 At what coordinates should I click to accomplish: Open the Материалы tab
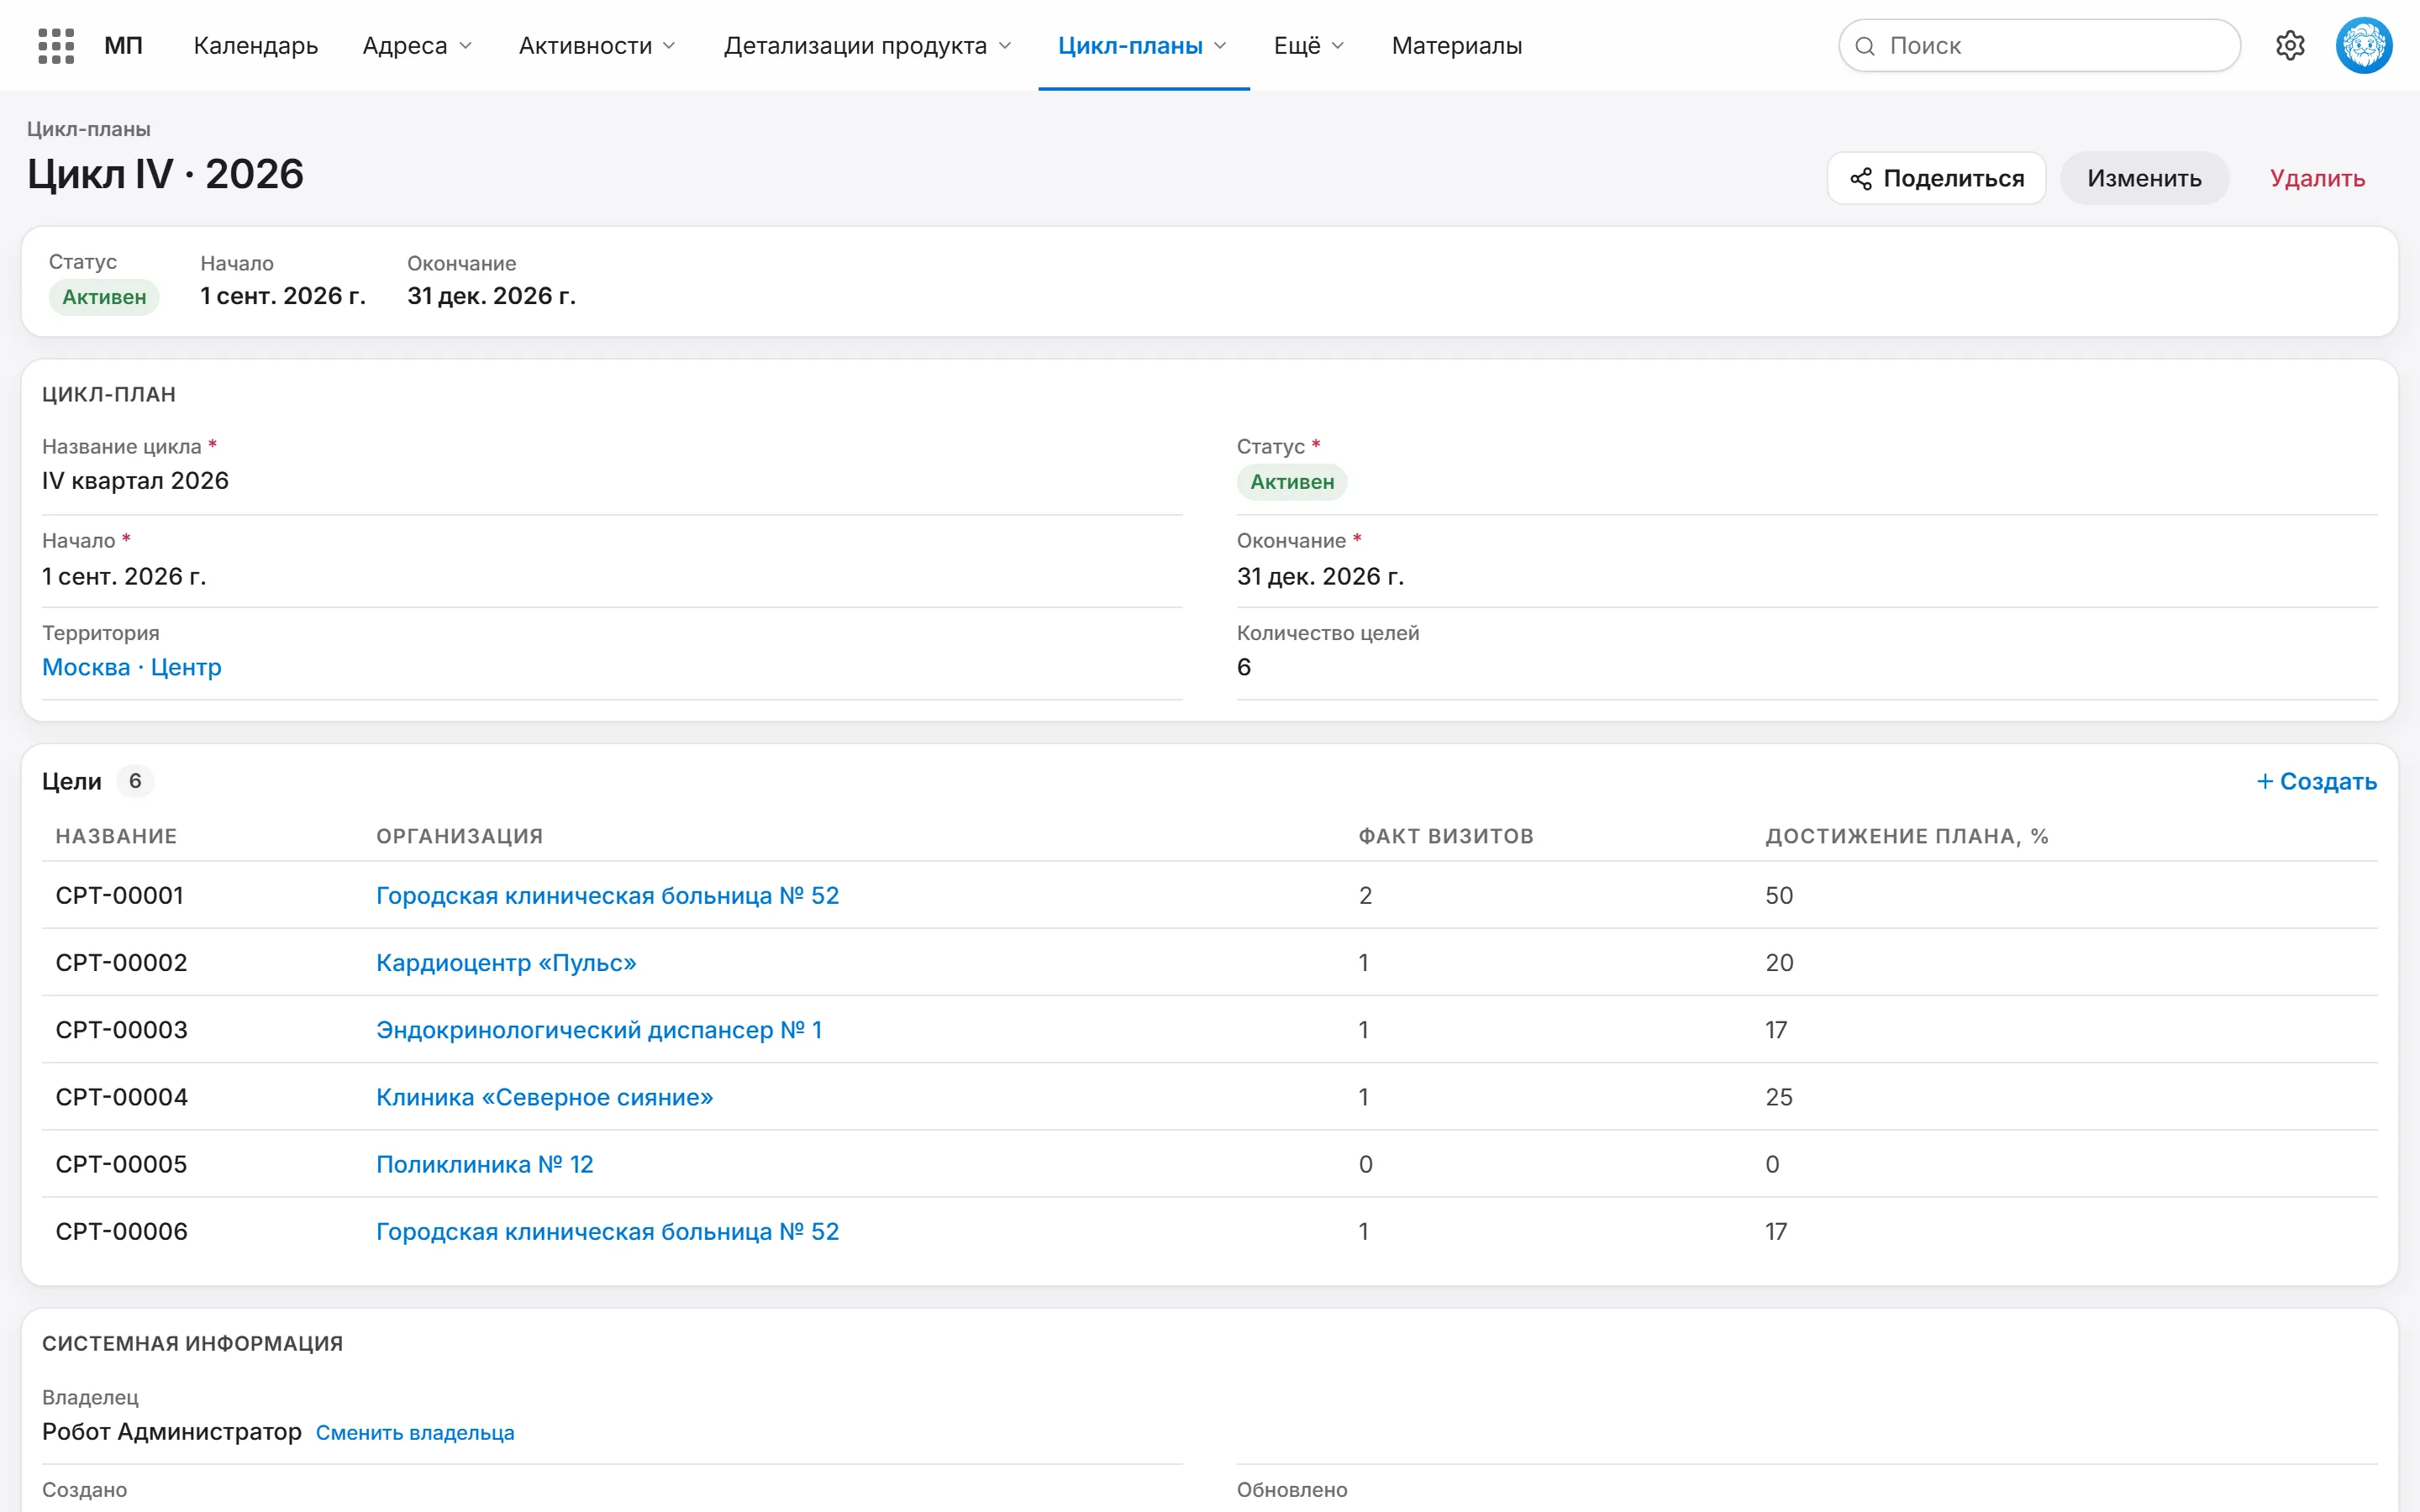pyautogui.click(x=1457, y=46)
